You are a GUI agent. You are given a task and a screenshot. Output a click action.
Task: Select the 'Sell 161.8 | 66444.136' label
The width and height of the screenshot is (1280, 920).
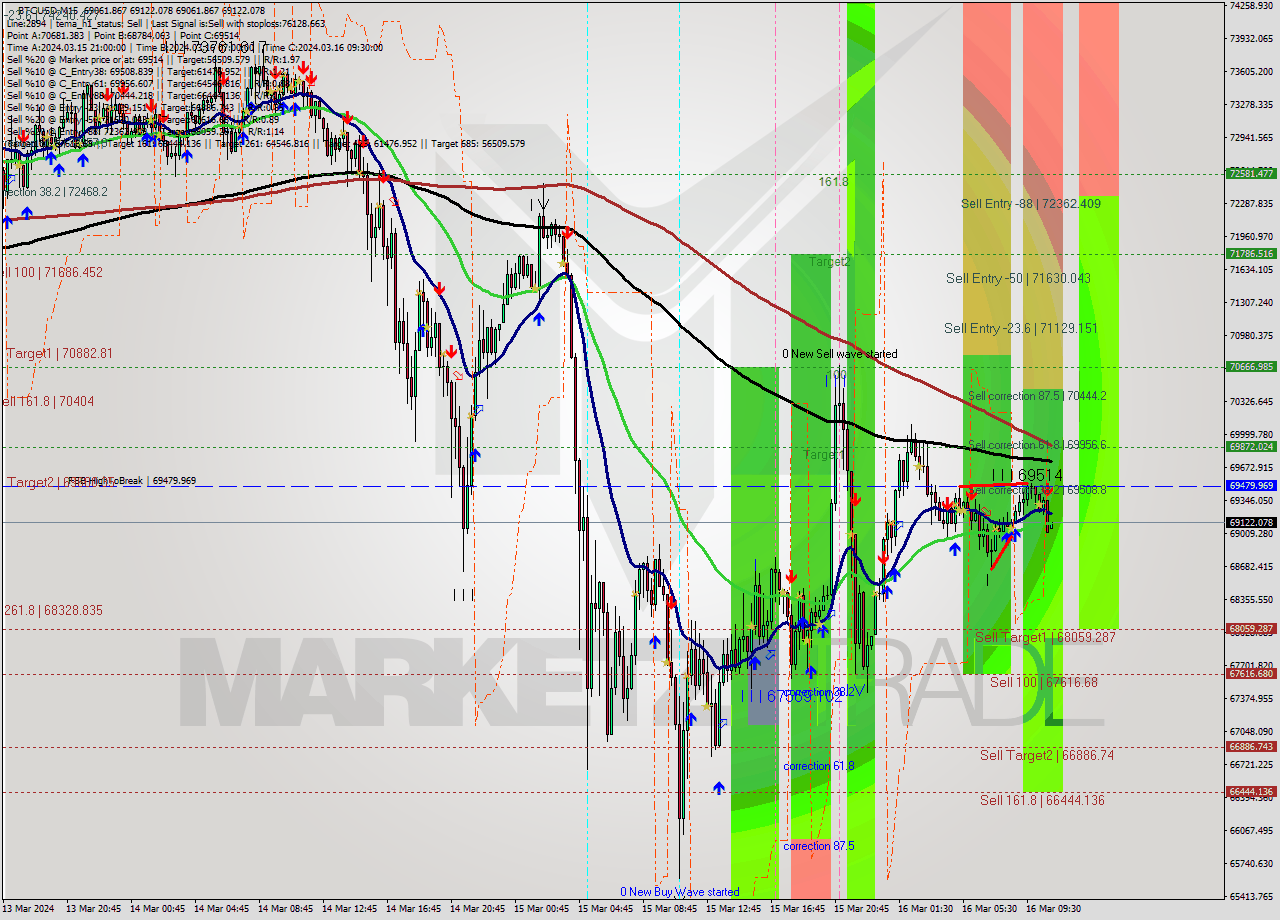coord(1042,800)
